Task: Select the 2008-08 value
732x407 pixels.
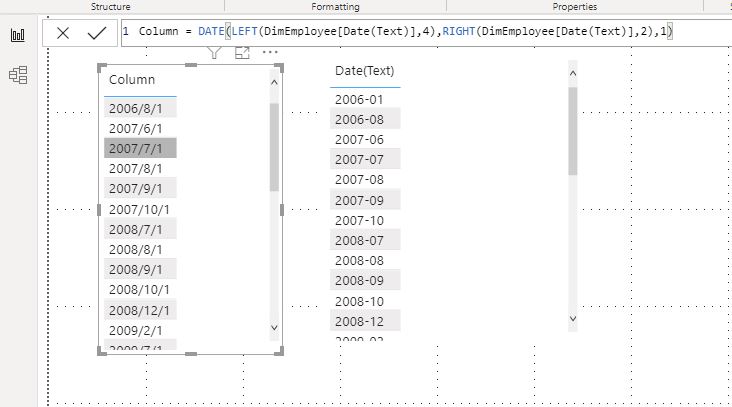Action: [x=365, y=261]
